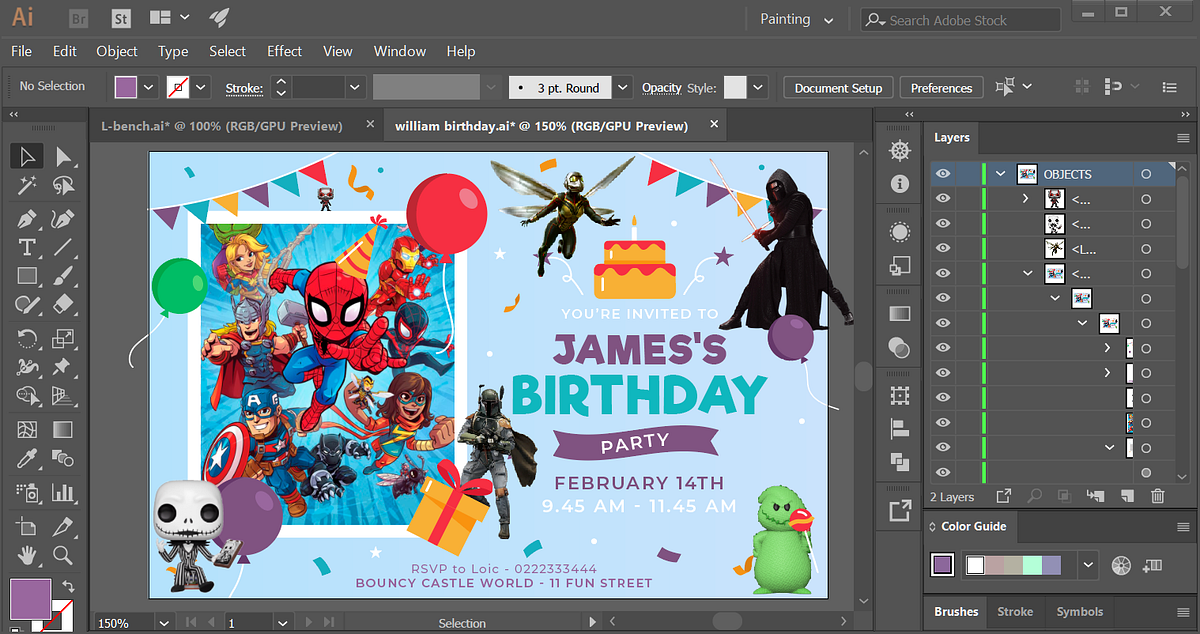Select the Perspective Grid tool
The width and height of the screenshot is (1200, 634).
click(x=63, y=396)
